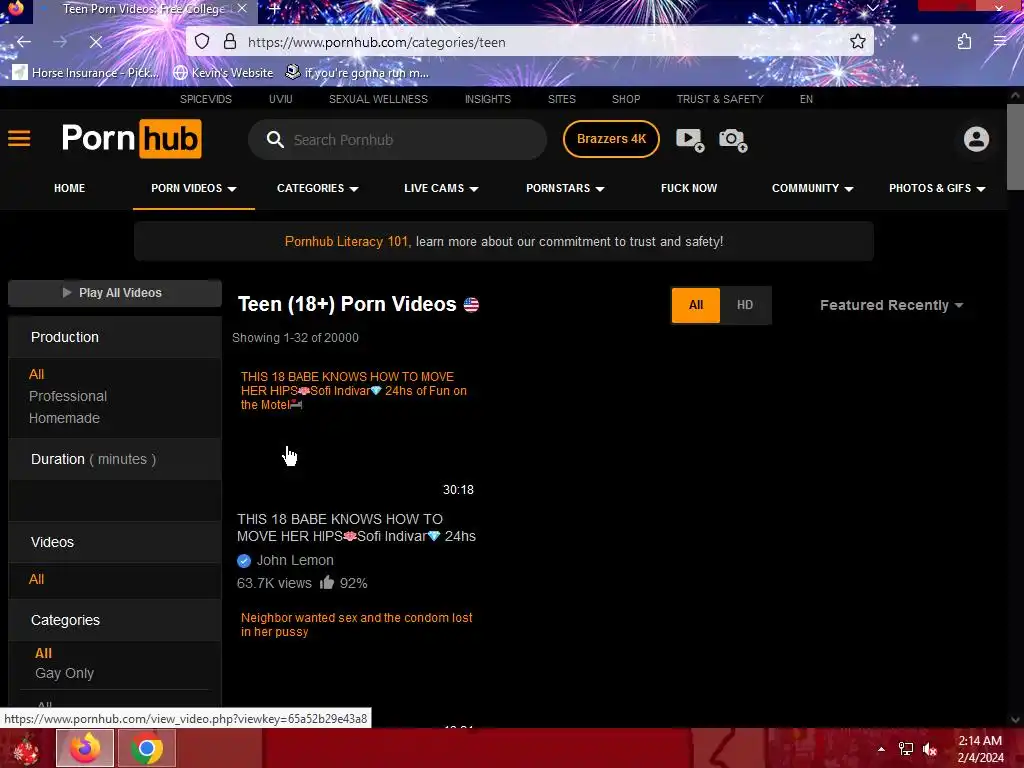Viewport: 1024px width, 768px height.
Task: Open the user account avatar icon
Action: point(976,139)
